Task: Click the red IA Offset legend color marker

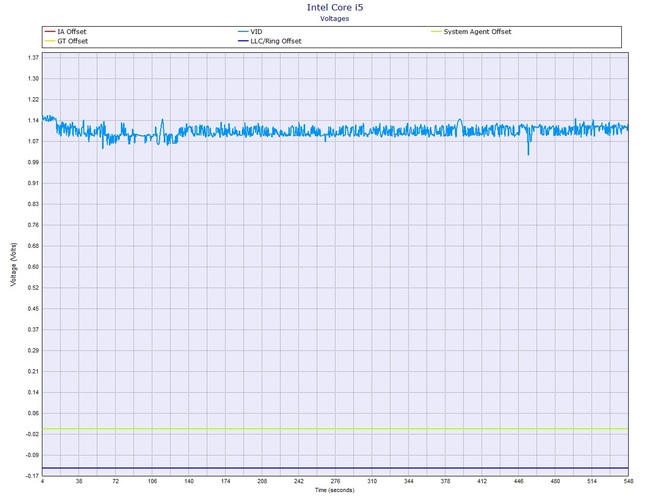Action: [50, 32]
